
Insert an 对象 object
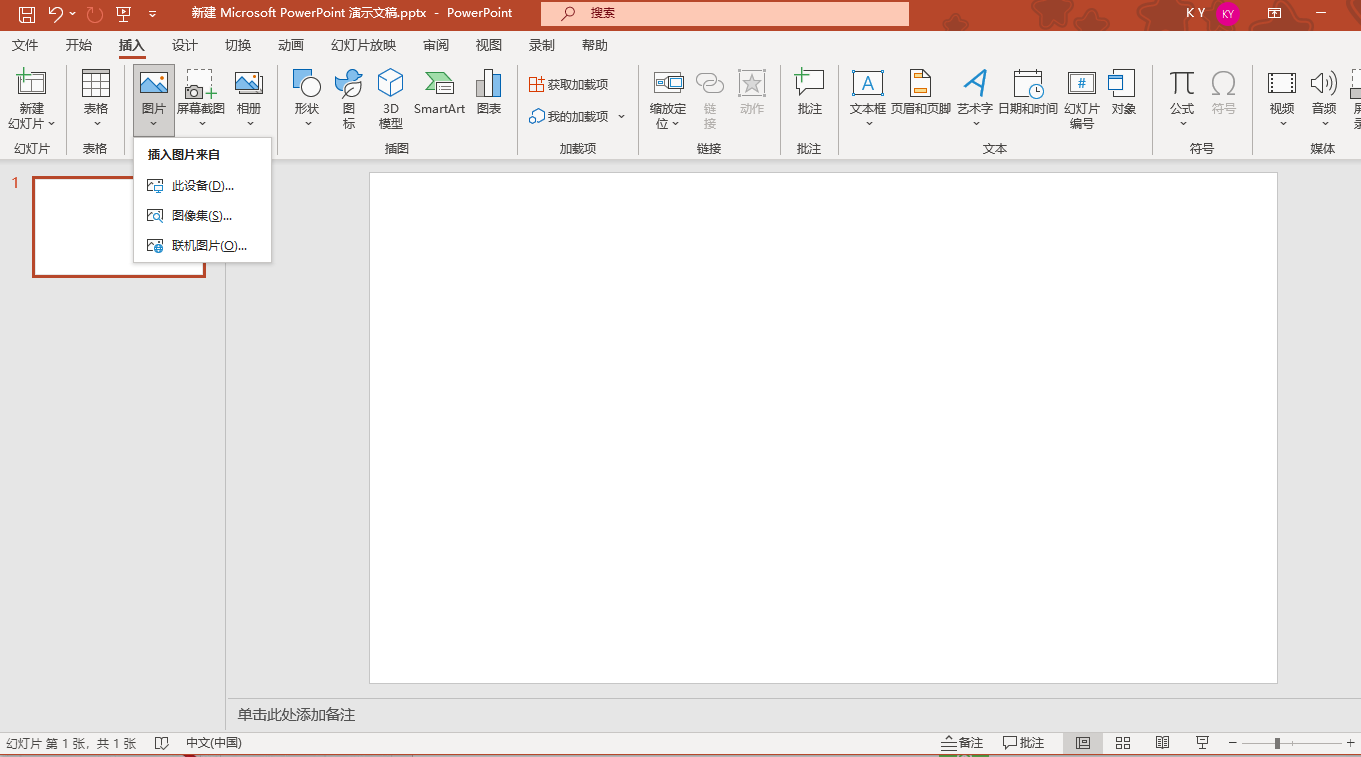point(1124,92)
